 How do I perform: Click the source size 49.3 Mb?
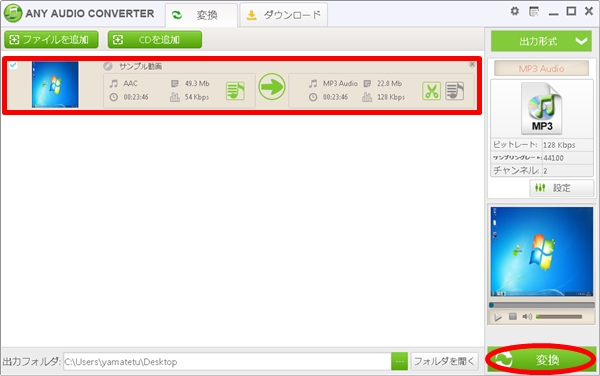[x=197, y=83]
